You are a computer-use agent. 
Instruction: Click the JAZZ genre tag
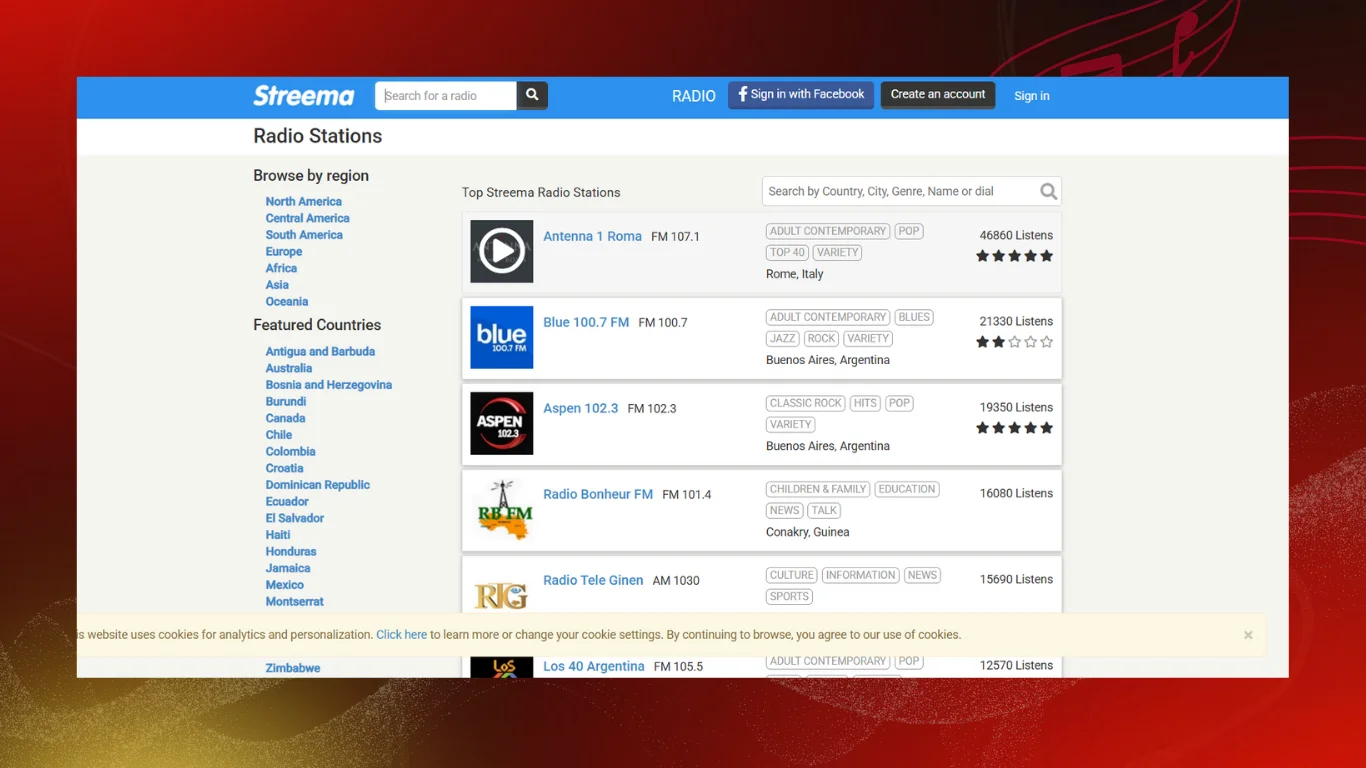pos(783,339)
